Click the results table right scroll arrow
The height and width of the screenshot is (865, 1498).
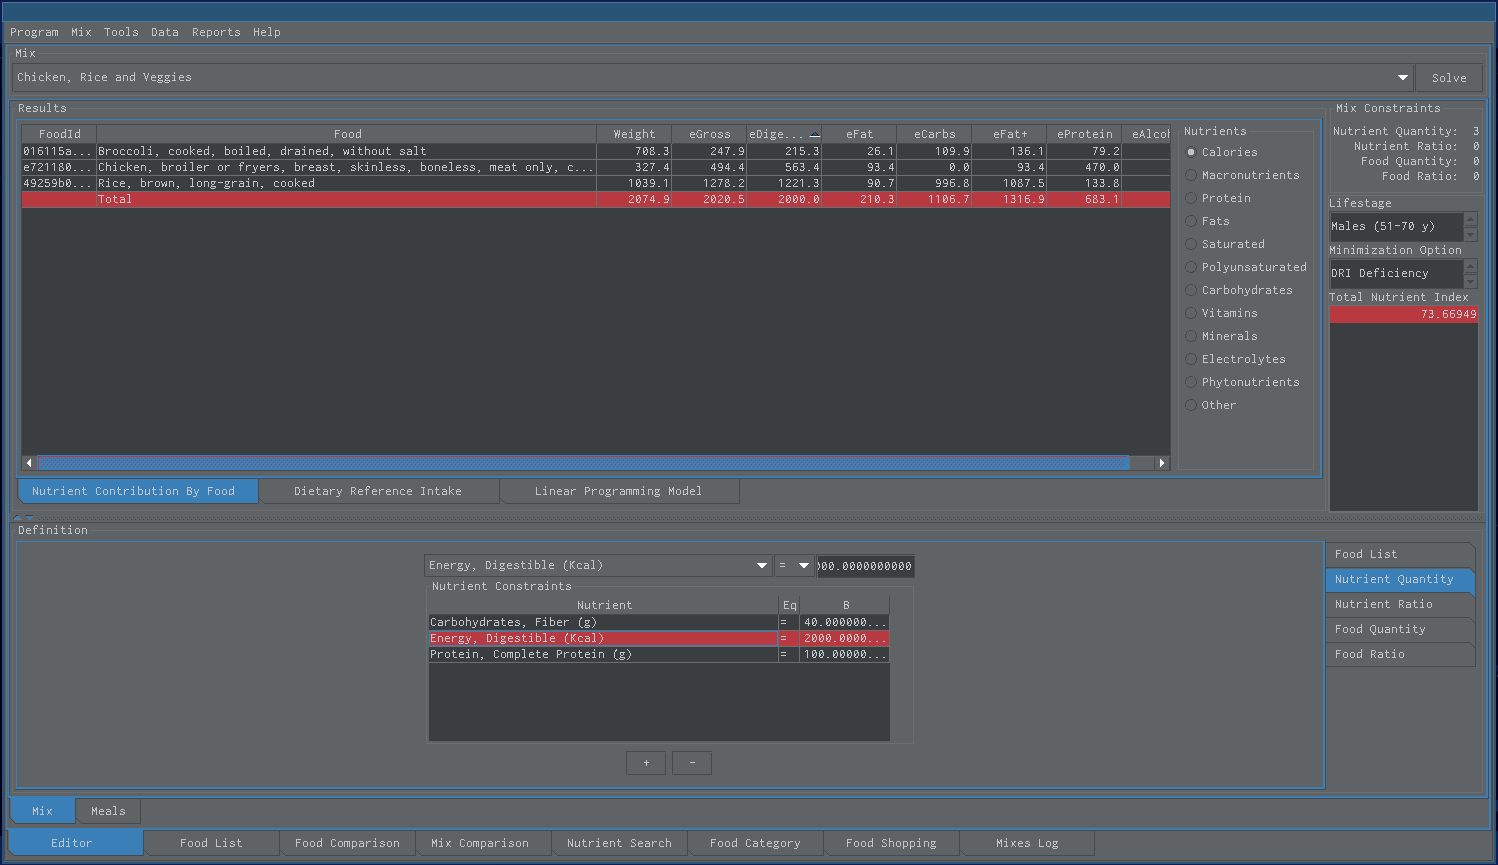click(1162, 463)
